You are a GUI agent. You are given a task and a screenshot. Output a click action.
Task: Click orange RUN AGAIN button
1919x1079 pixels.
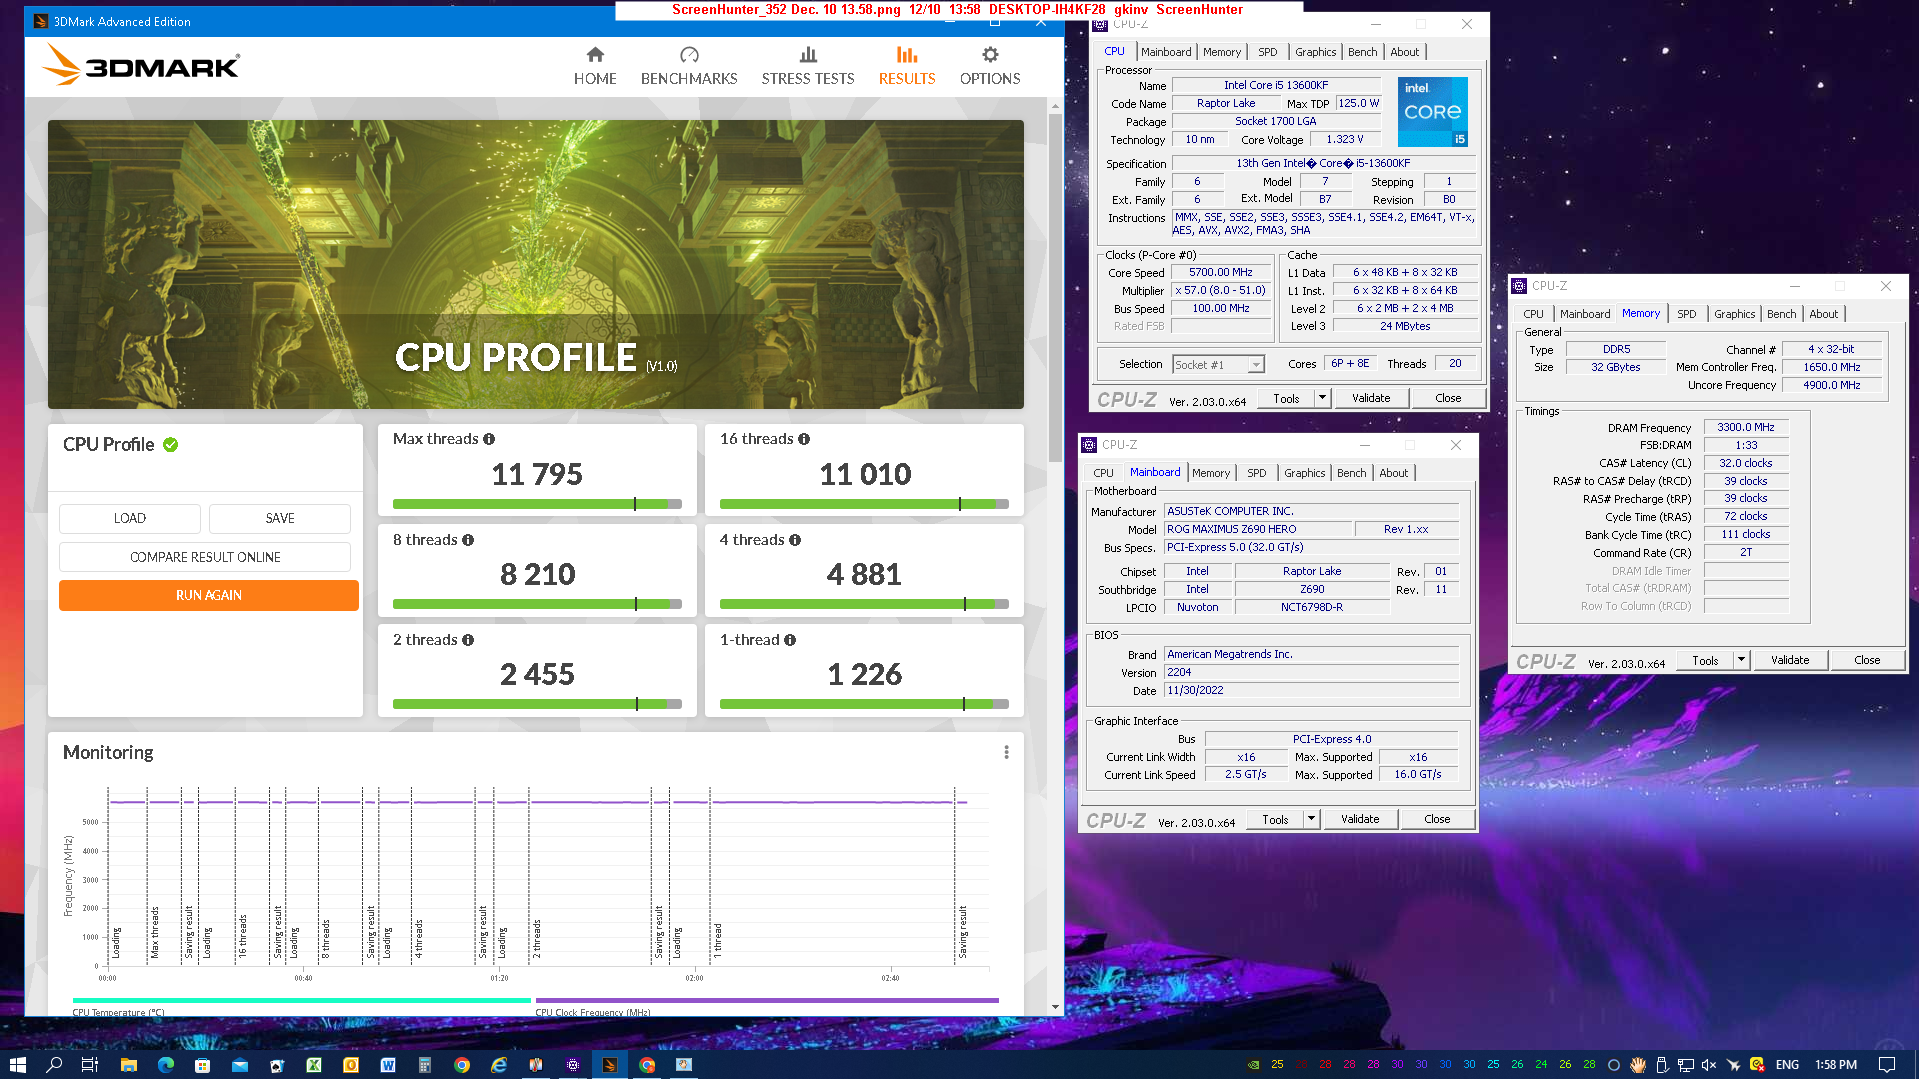208,595
